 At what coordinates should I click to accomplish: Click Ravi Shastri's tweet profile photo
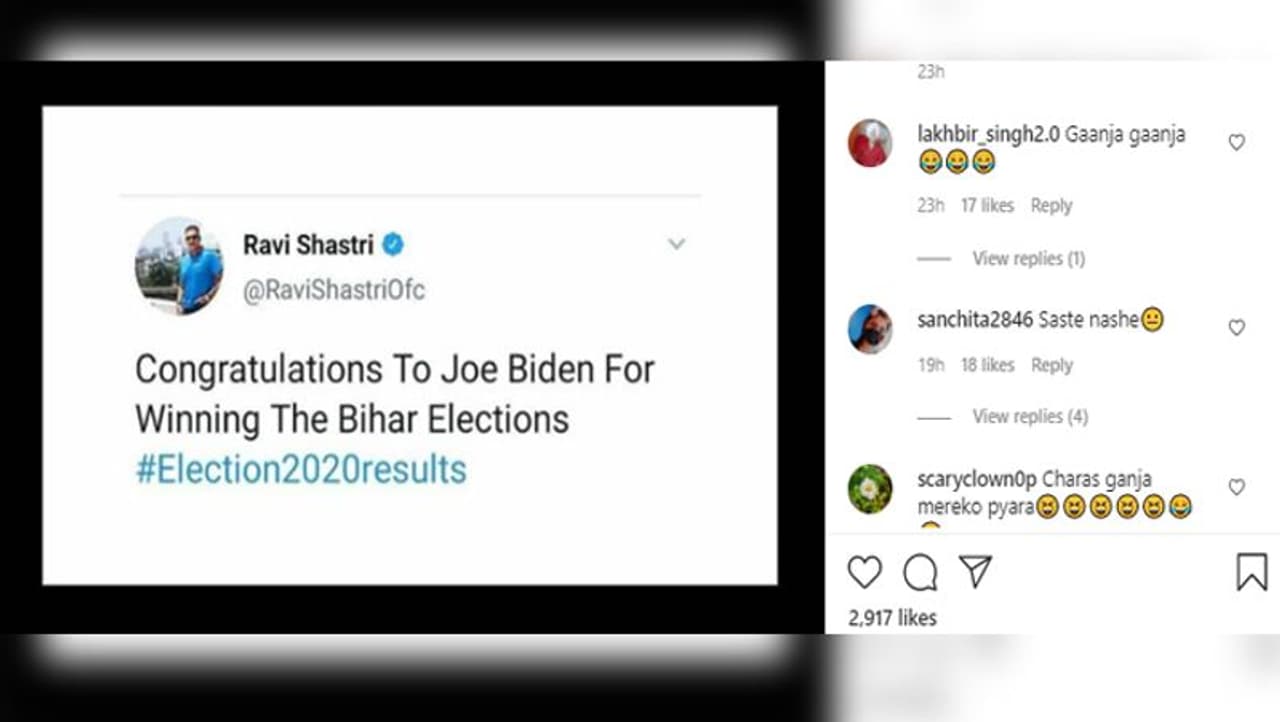pyautogui.click(x=180, y=266)
